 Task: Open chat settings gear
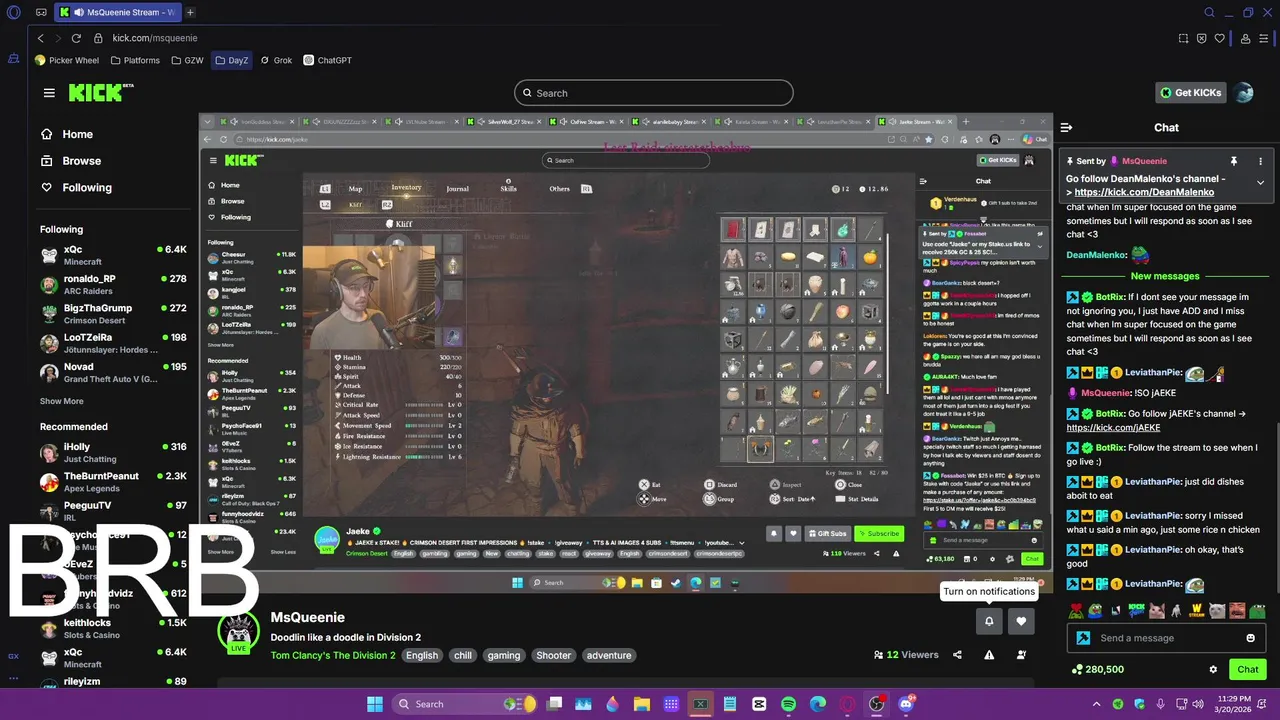[x=1213, y=669]
